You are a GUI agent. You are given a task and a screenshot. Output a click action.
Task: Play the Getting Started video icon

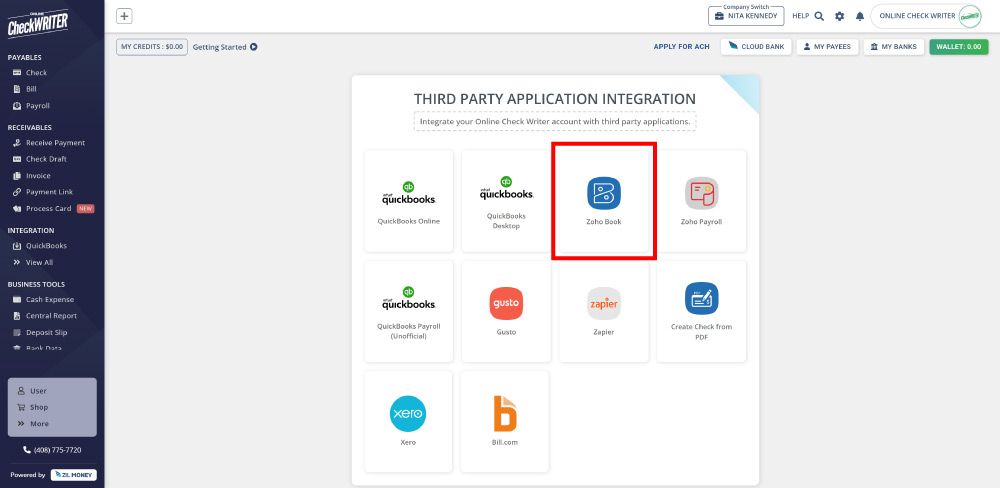pyautogui.click(x=254, y=47)
